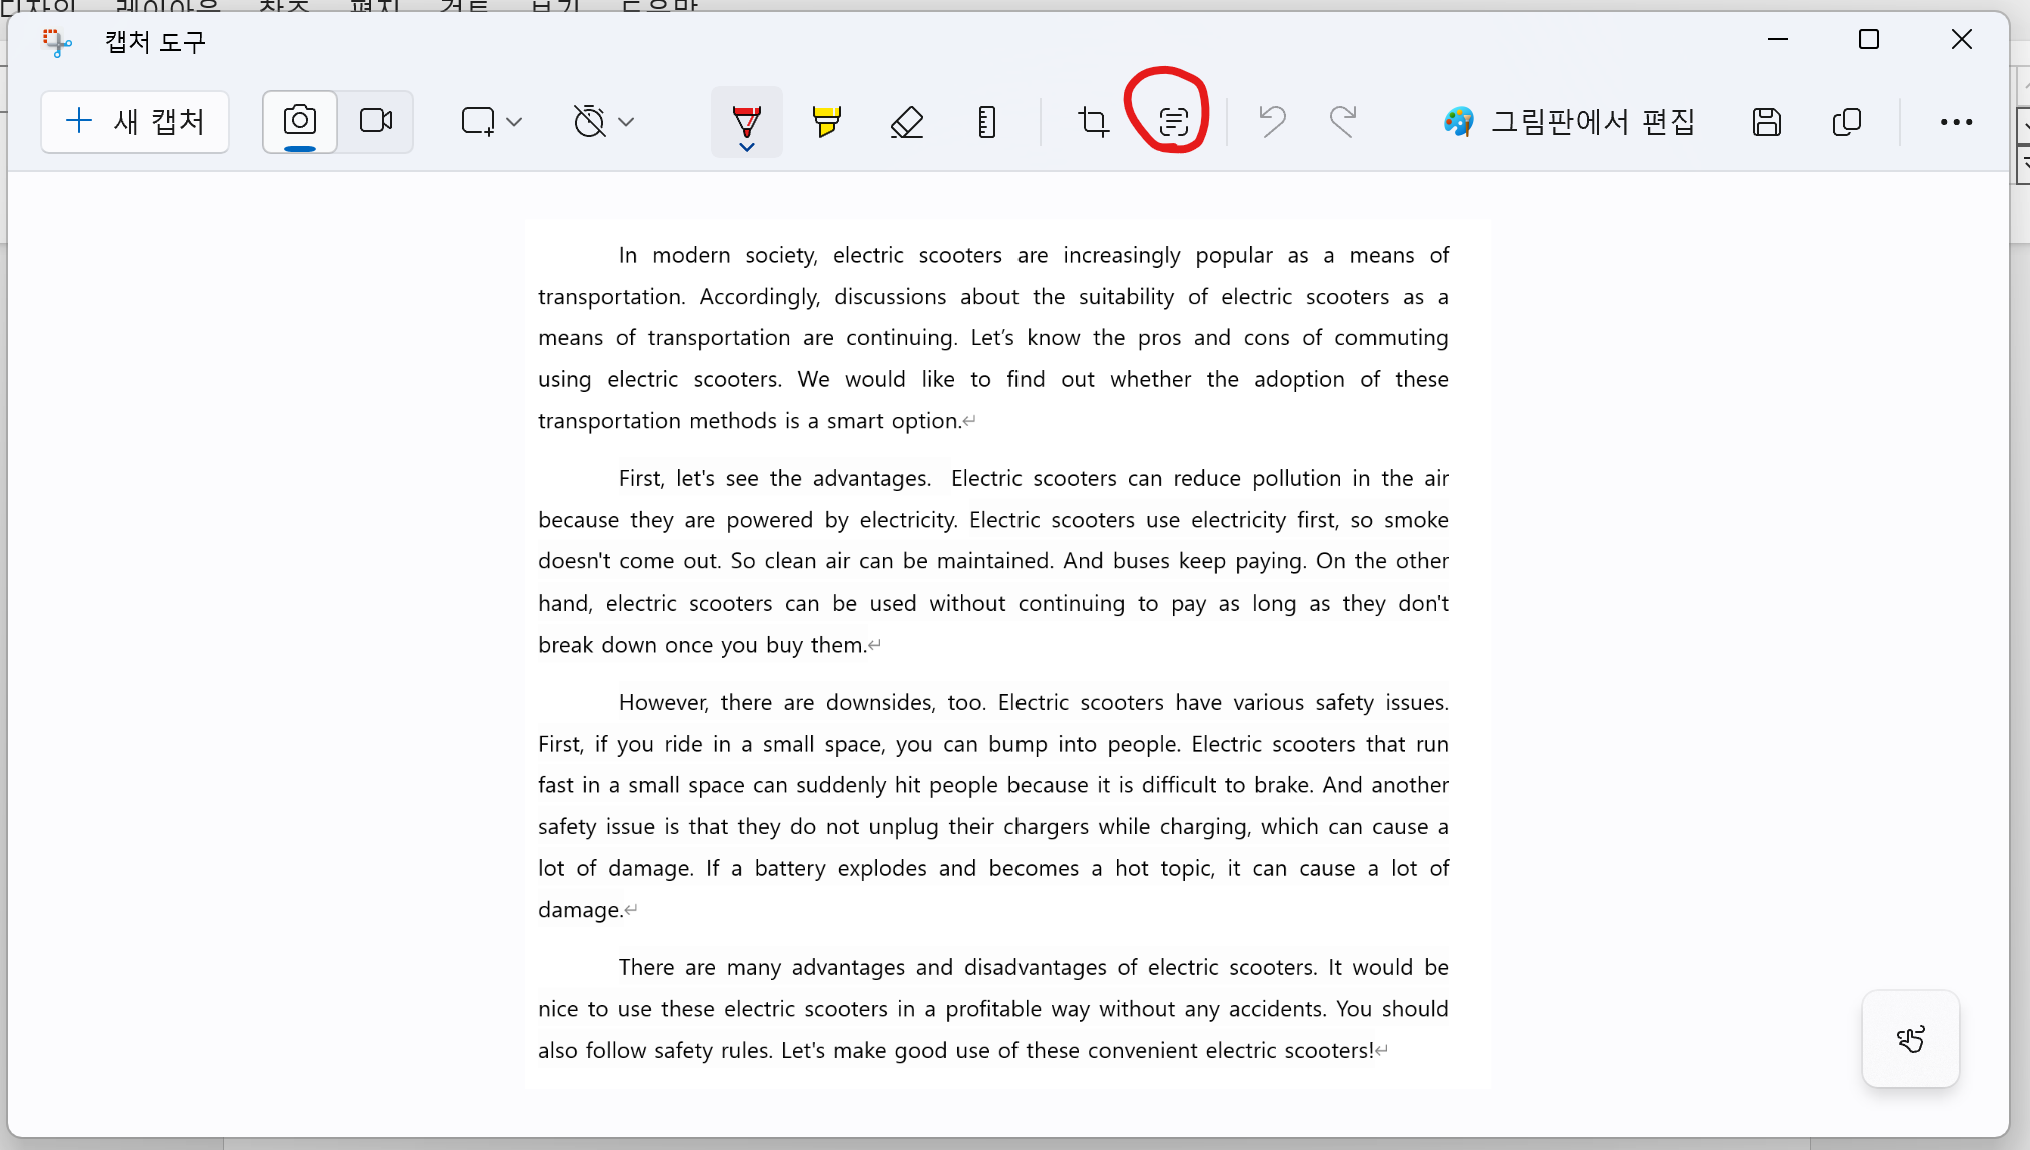
Task: Switch to video recording mode
Action: (376, 121)
